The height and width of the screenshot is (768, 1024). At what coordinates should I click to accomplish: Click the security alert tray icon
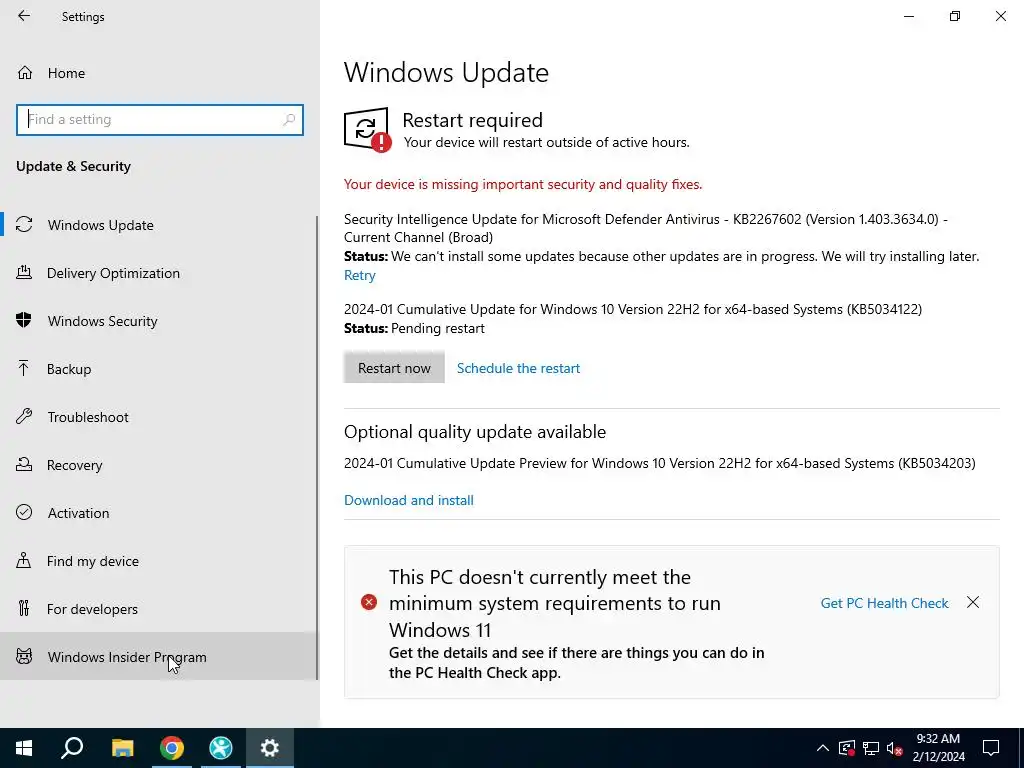[847, 748]
